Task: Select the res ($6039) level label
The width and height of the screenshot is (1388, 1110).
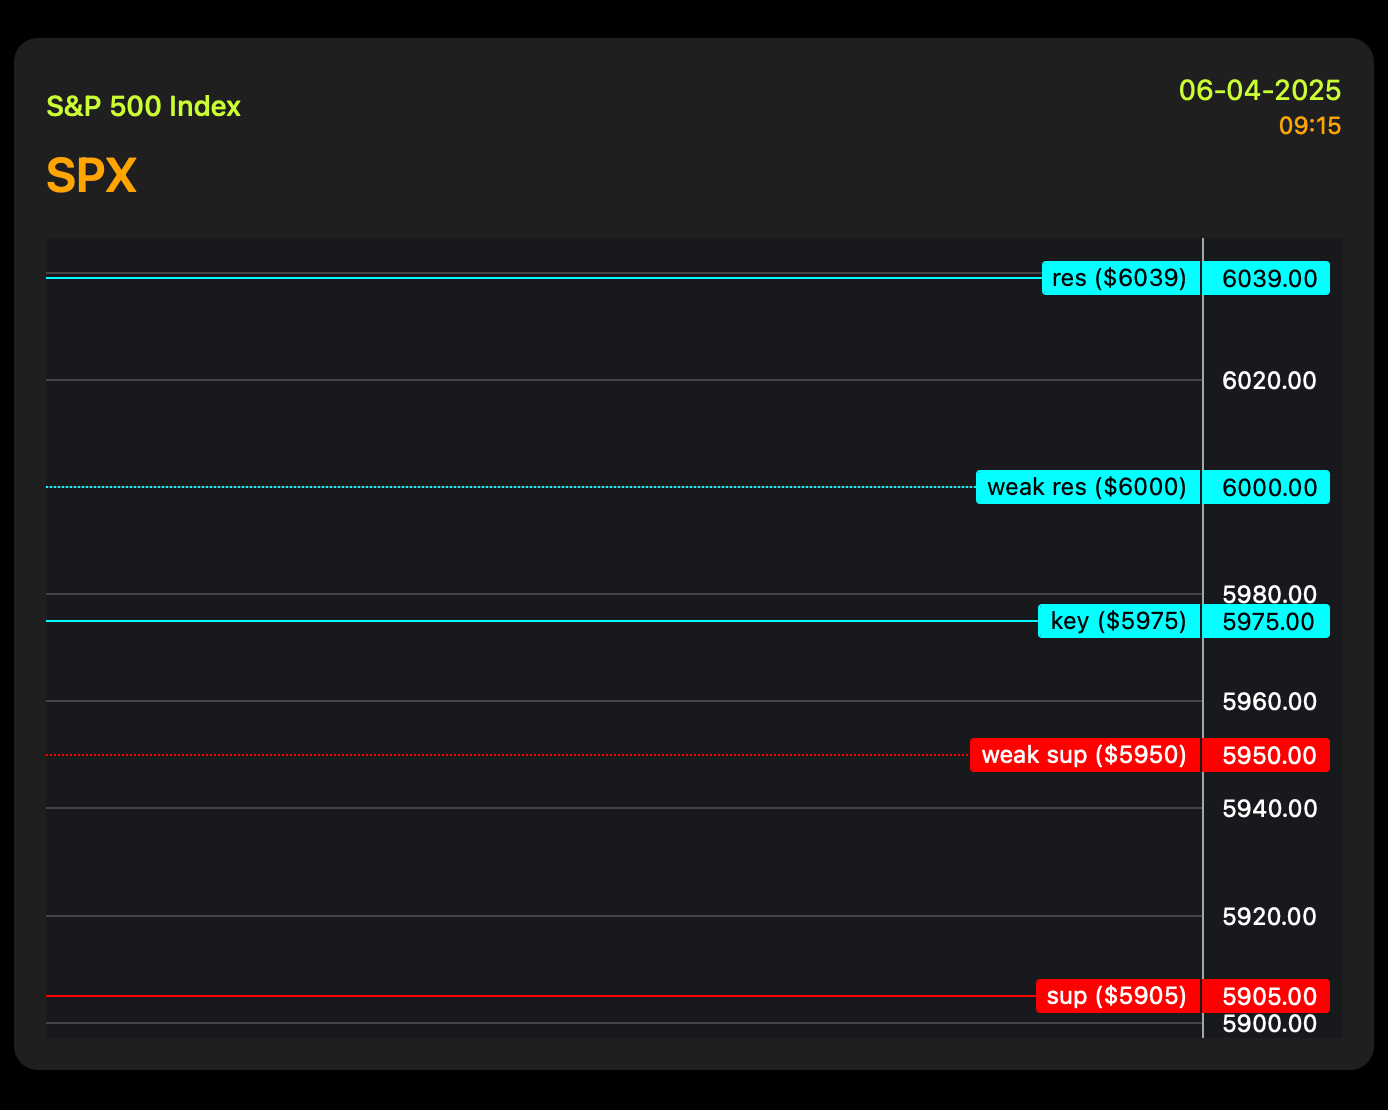Action: point(1121,278)
